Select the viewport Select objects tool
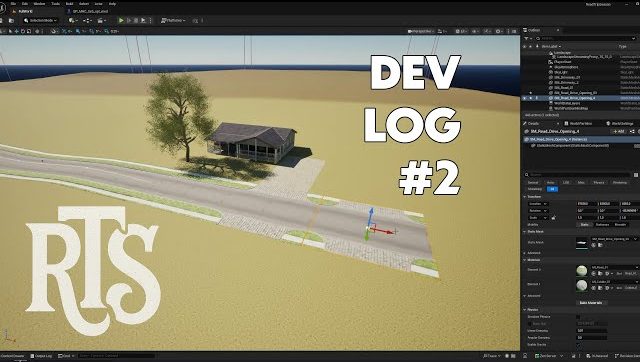 coord(10,31)
